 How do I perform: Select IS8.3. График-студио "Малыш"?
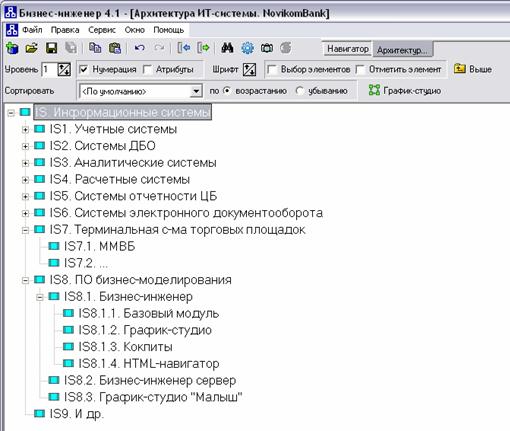pyautogui.click(x=153, y=397)
